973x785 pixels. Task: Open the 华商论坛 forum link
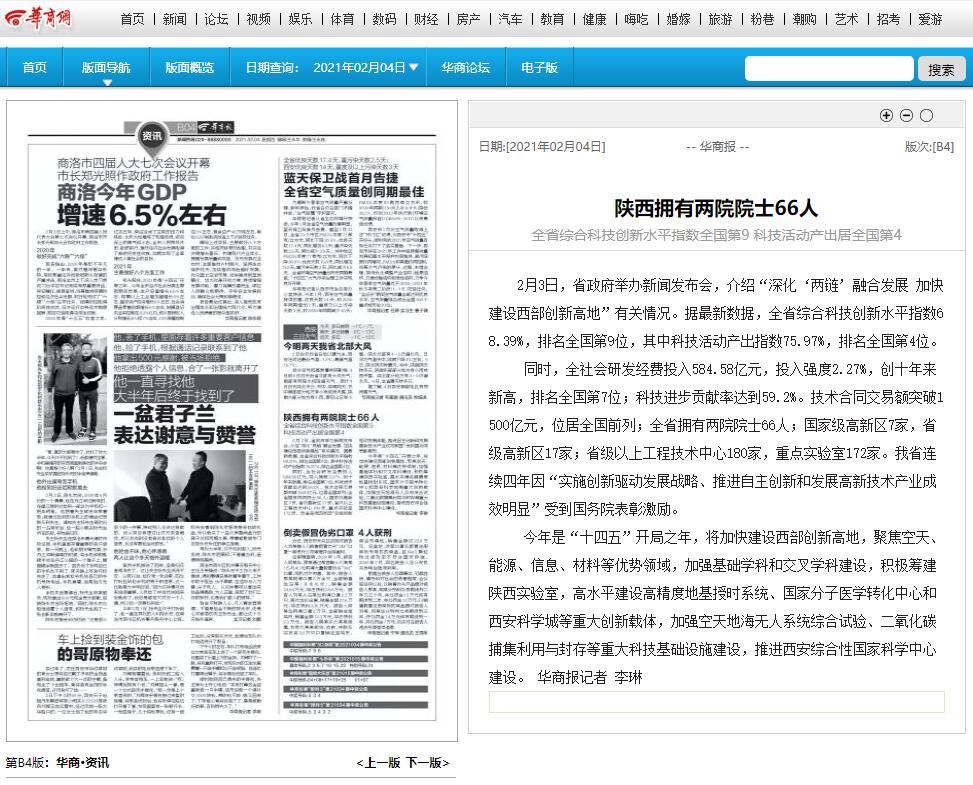[467, 68]
